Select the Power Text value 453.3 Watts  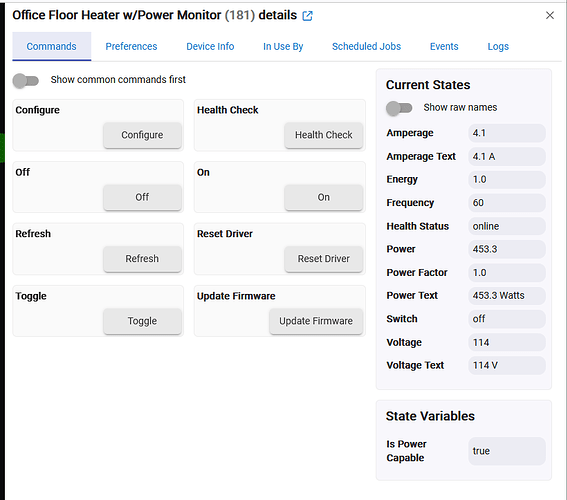(507, 296)
